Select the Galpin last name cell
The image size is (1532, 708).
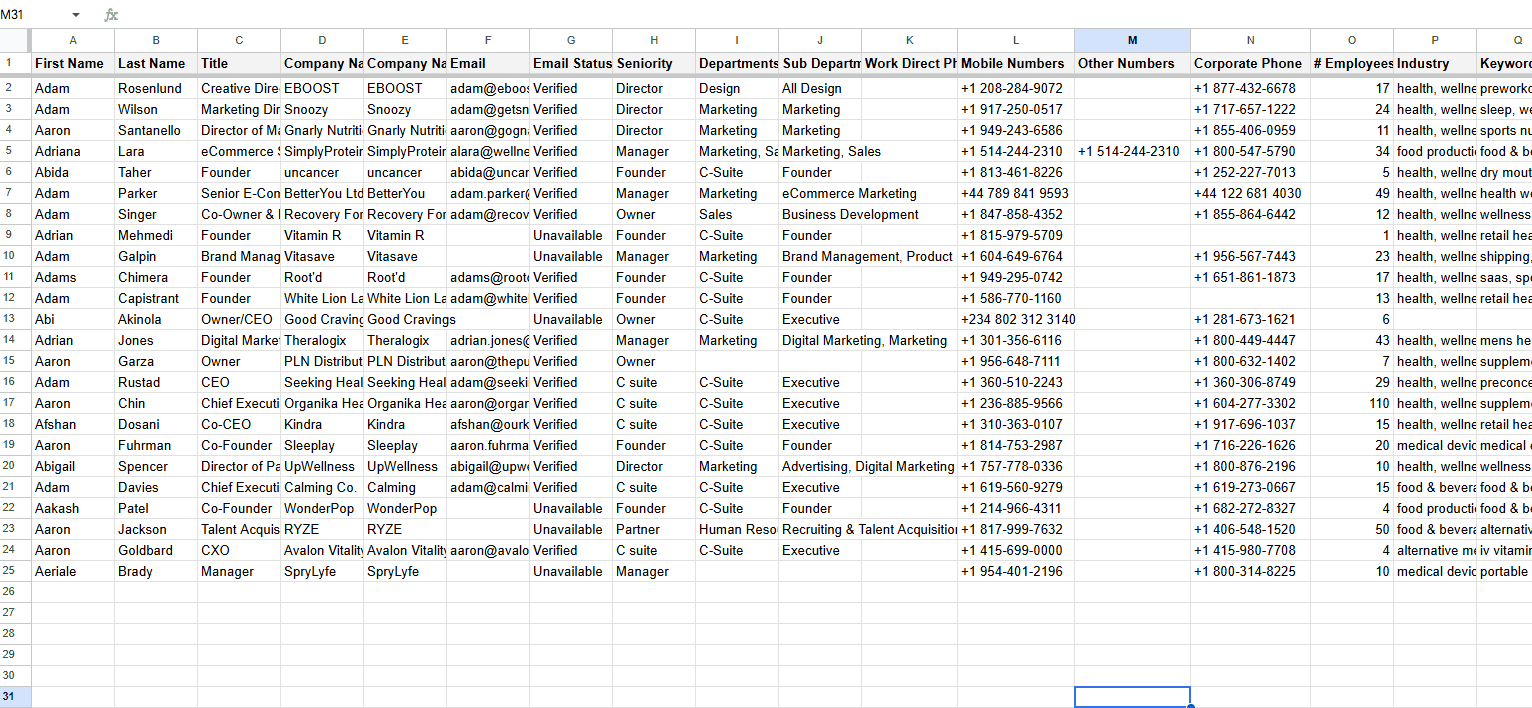point(156,256)
